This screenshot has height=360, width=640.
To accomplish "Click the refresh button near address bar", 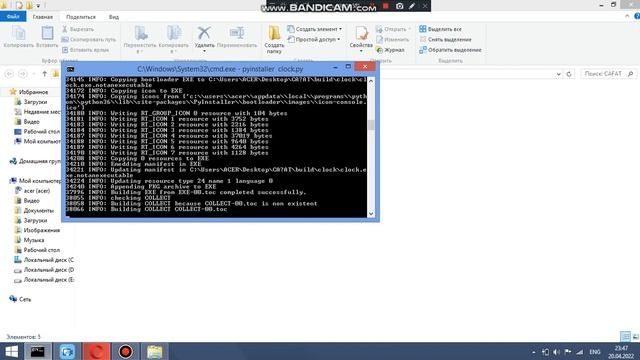I will 569,74.
